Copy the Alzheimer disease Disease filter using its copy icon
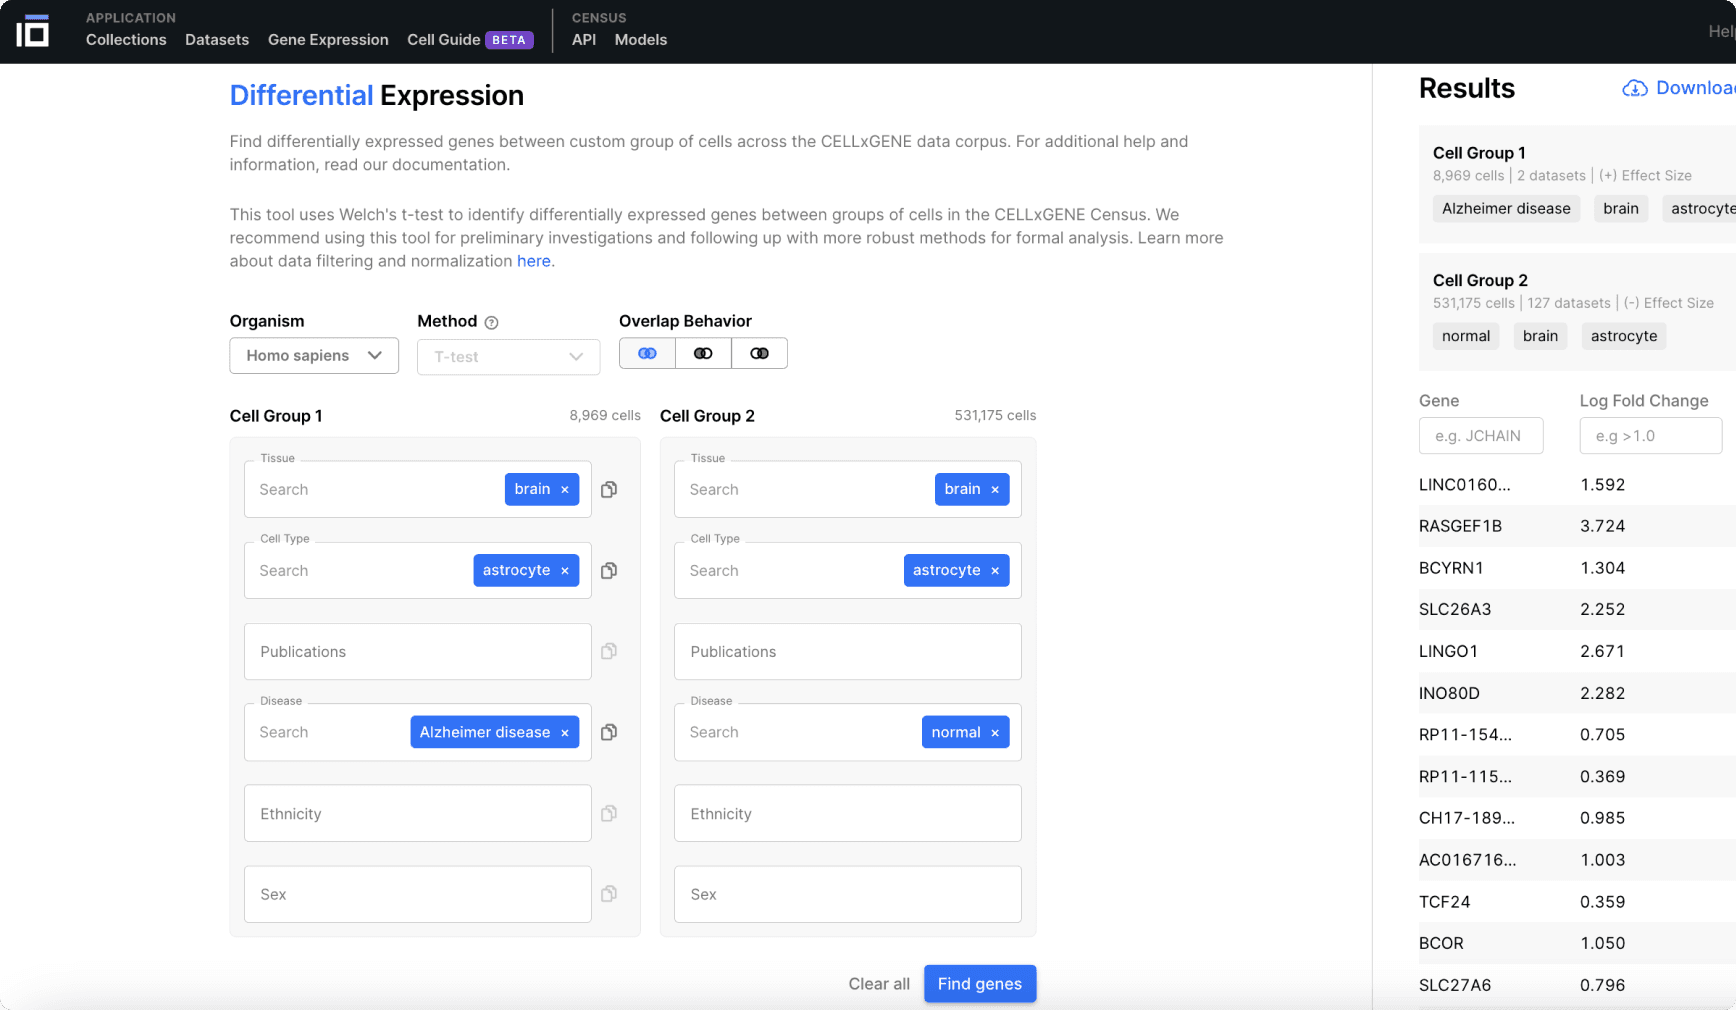The height and width of the screenshot is (1010, 1736). tap(609, 732)
